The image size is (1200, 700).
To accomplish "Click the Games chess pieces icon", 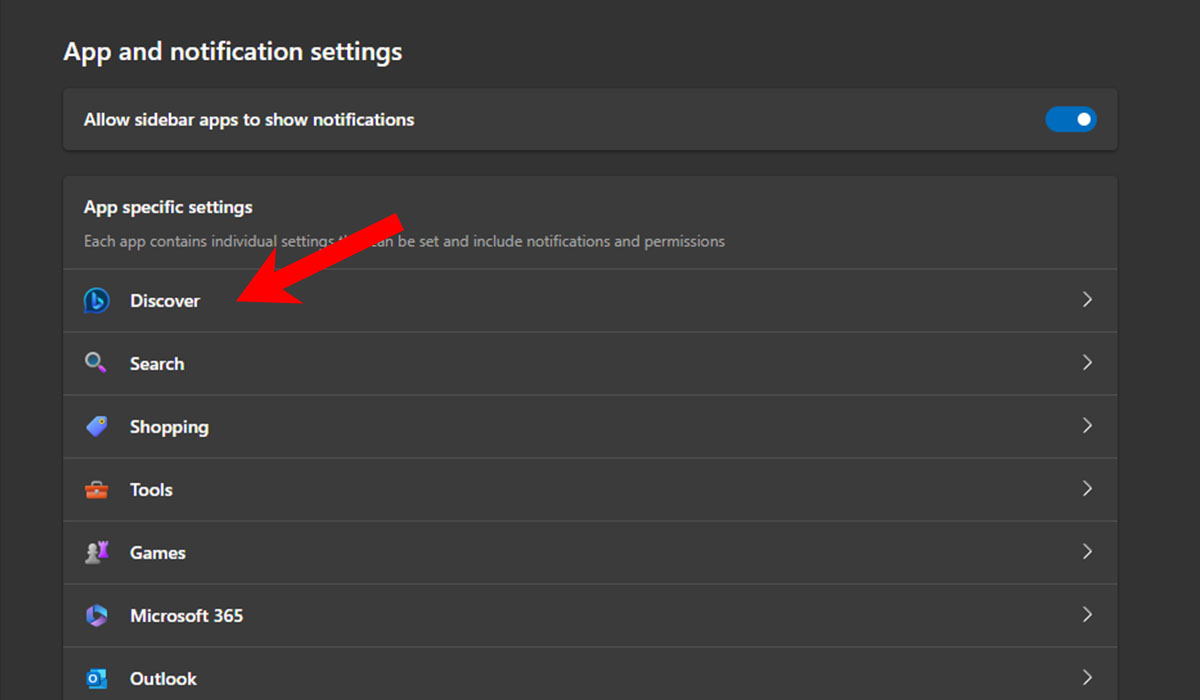I will [x=96, y=552].
